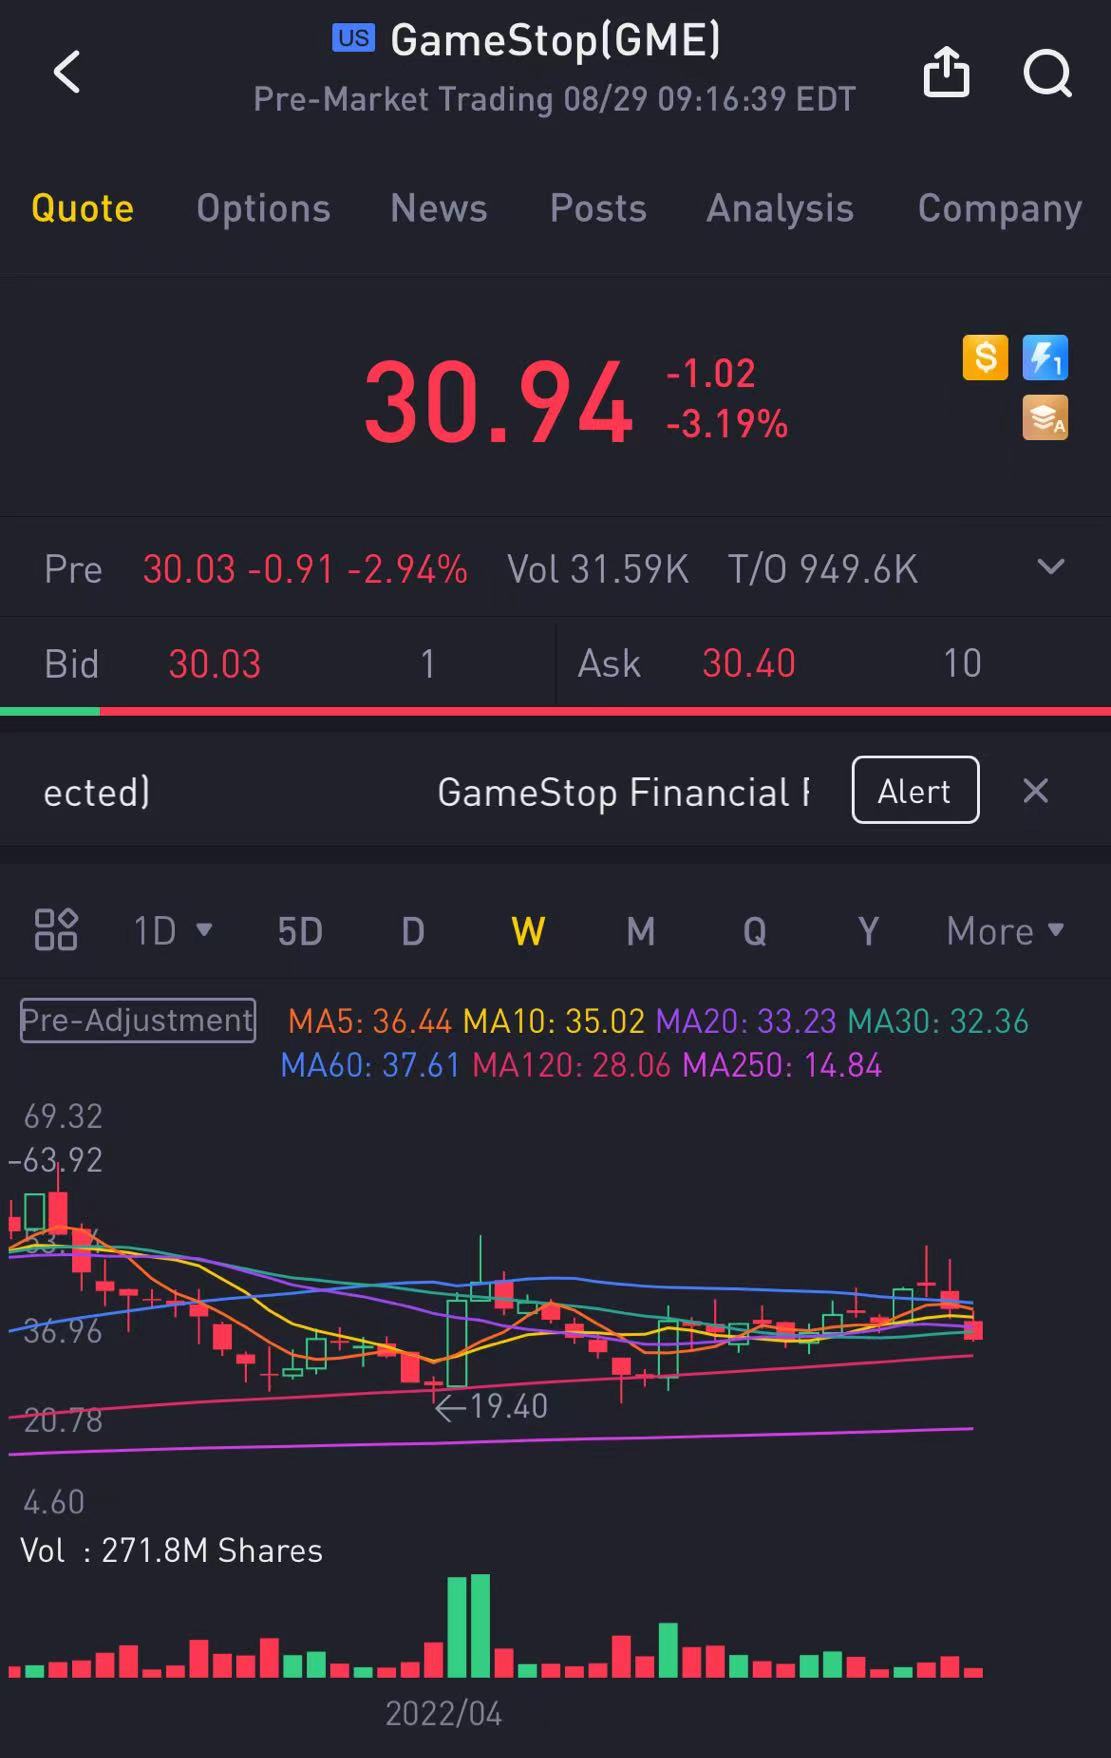Tap the Bid price 30.03
The image size is (1111, 1758).
214,663
